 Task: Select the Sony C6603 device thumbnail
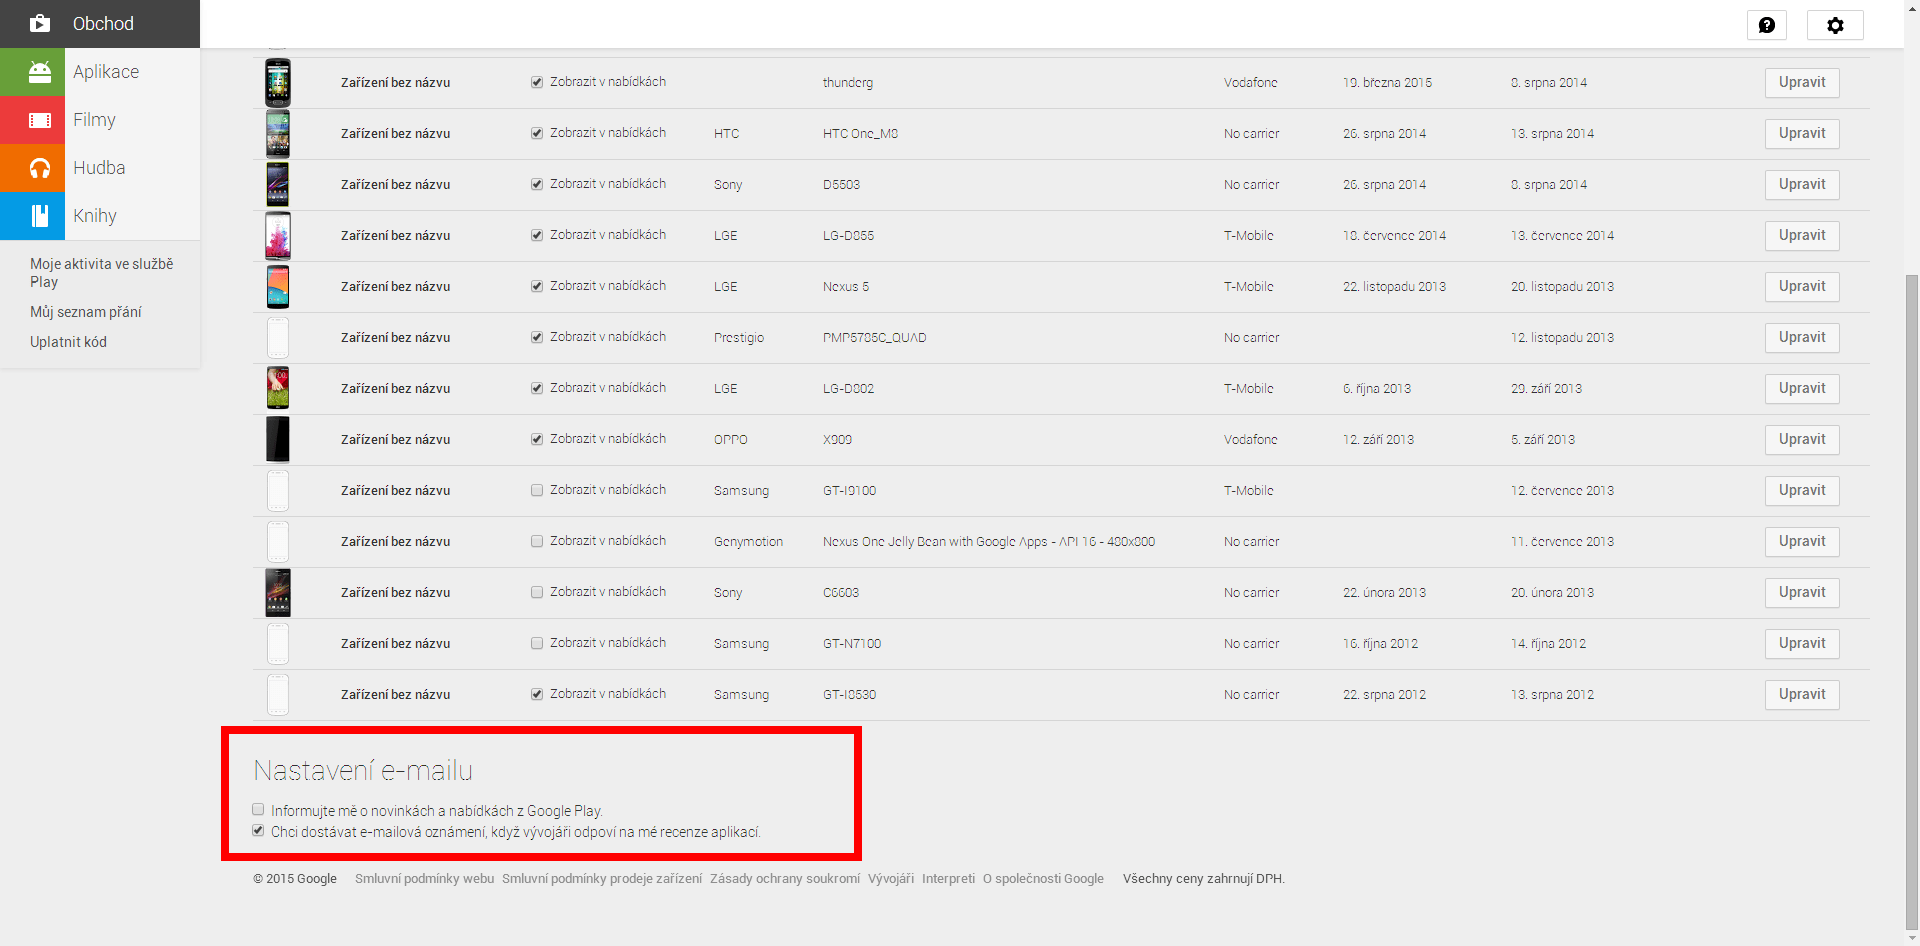278,593
